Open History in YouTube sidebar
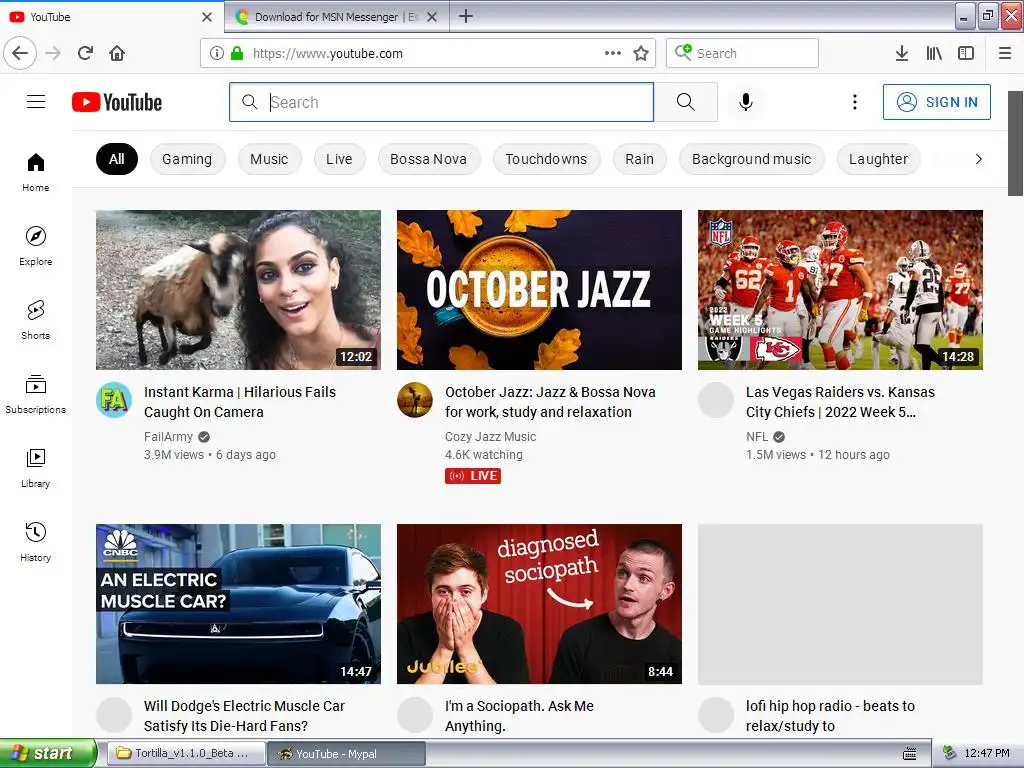This screenshot has width=1024, height=768. pos(36,542)
